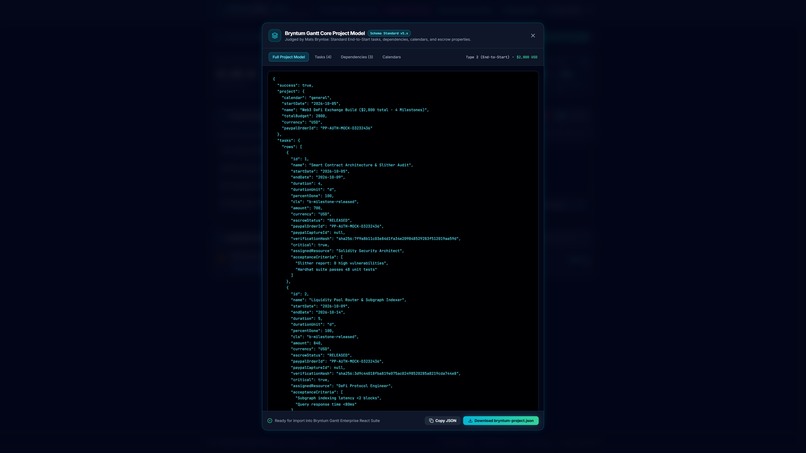Click the "Hardhat suite passes 48 unit tests" line
Screen dimensions: 806x453
pos(336,269)
